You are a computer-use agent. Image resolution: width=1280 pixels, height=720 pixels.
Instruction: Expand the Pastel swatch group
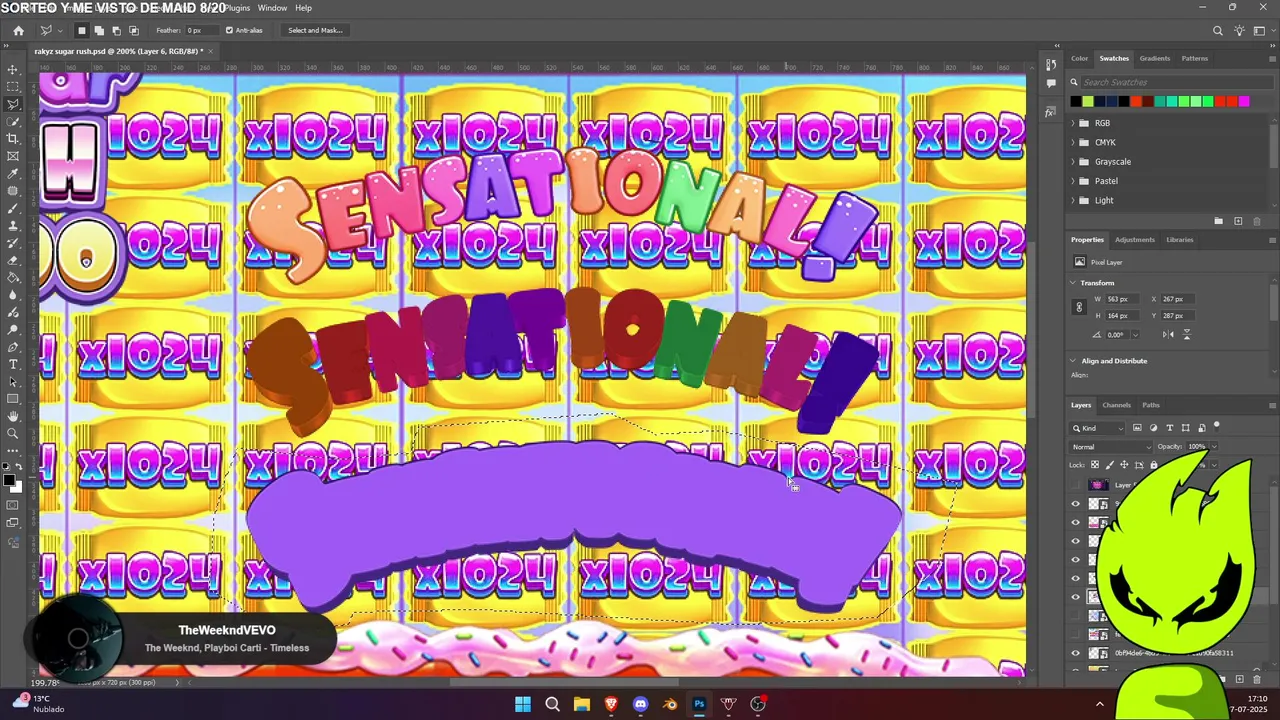[x=1072, y=181]
